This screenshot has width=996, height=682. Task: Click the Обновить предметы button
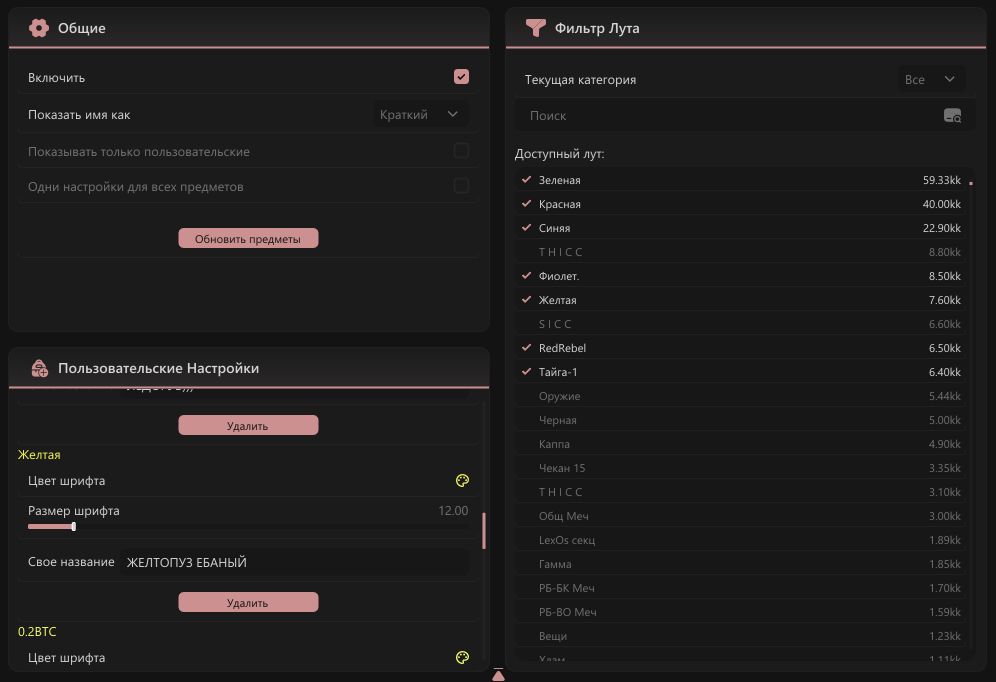point(248,239)
